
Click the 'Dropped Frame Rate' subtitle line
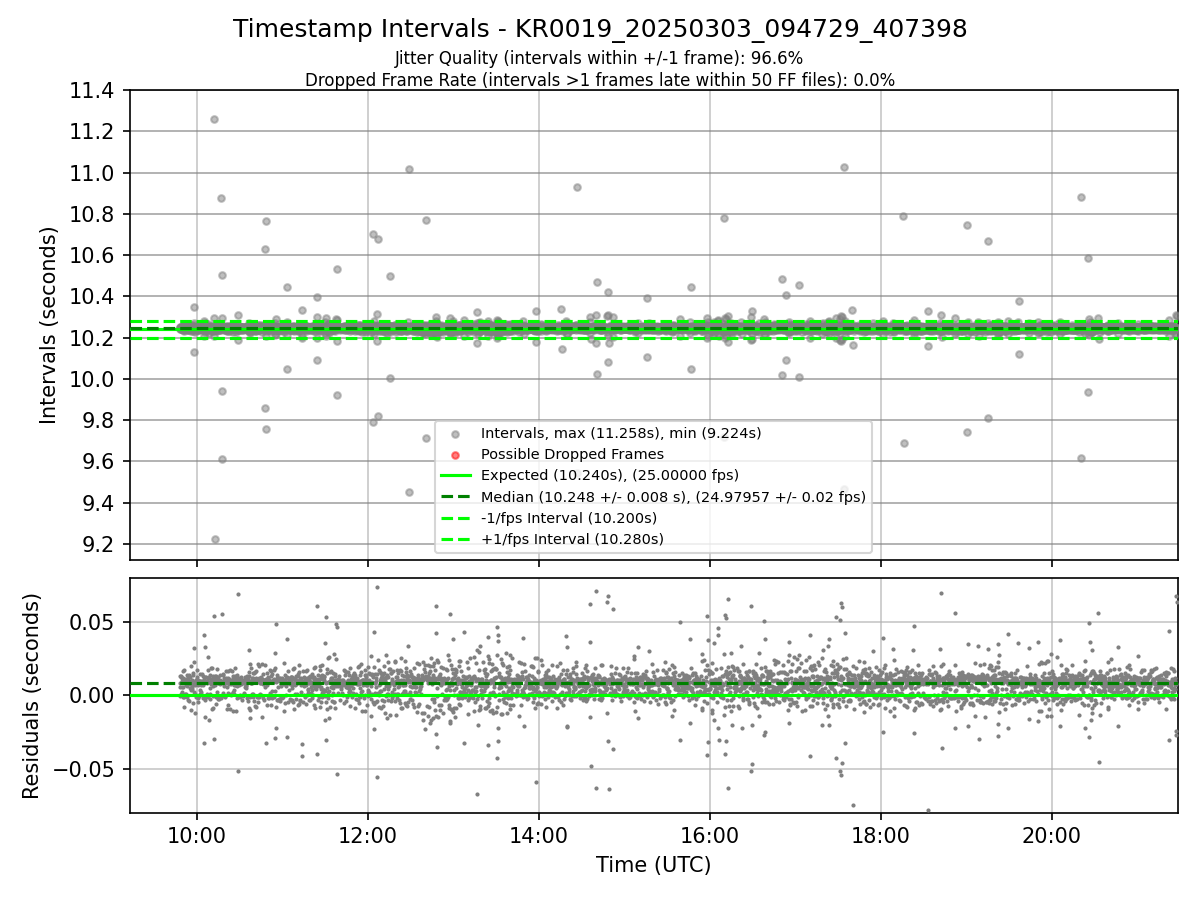(x=600, y=80)
